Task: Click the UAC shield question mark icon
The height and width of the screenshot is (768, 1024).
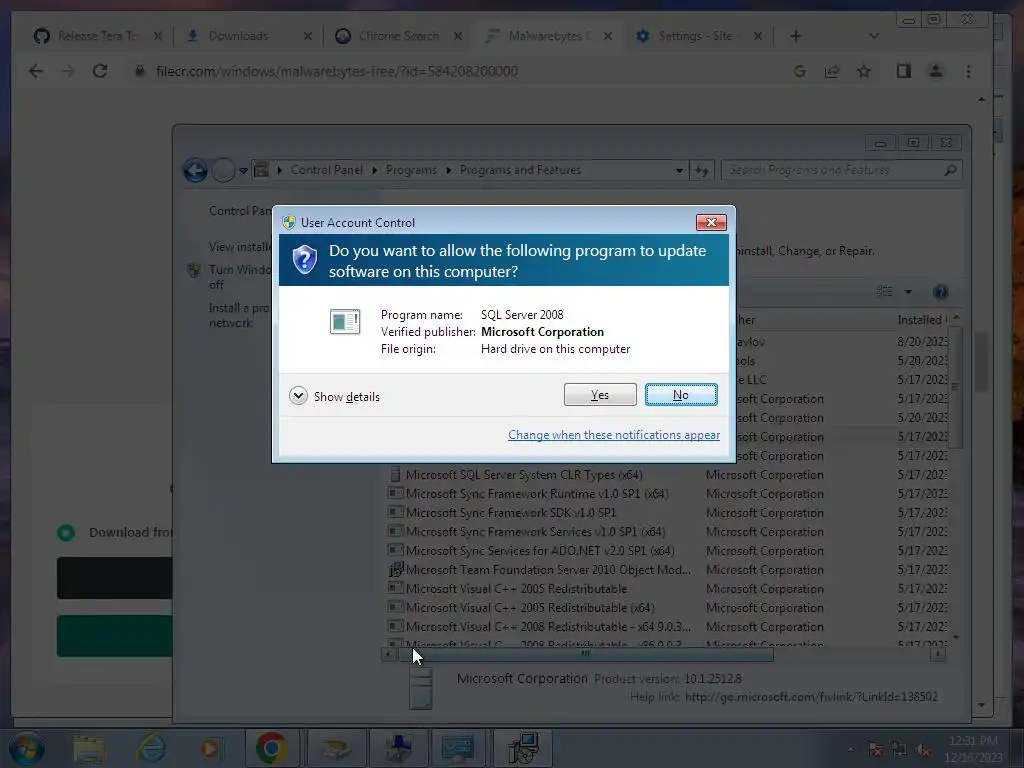Action: pos(304,260)
